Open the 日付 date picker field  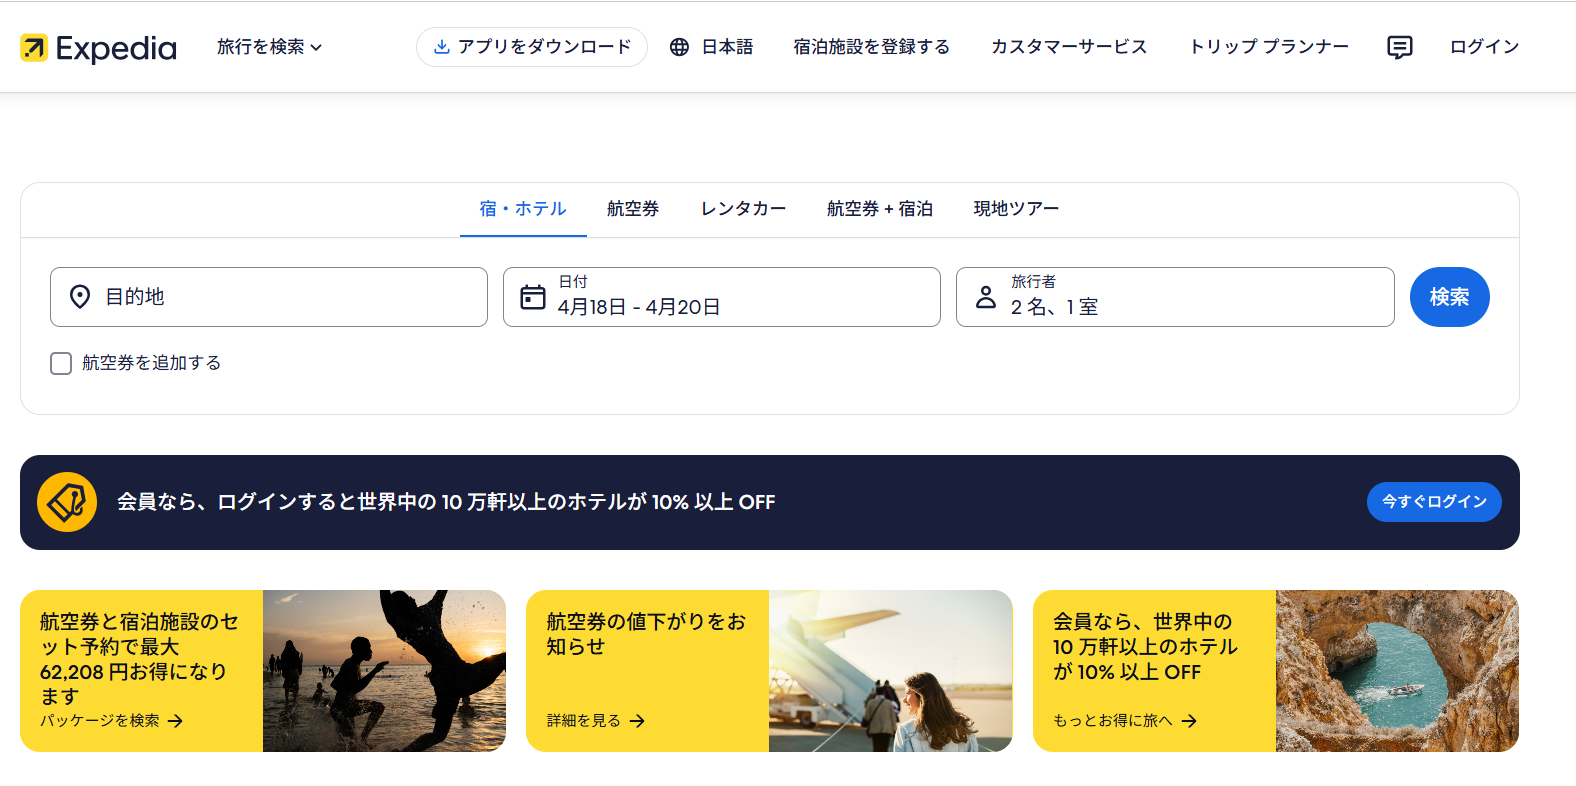722,297
